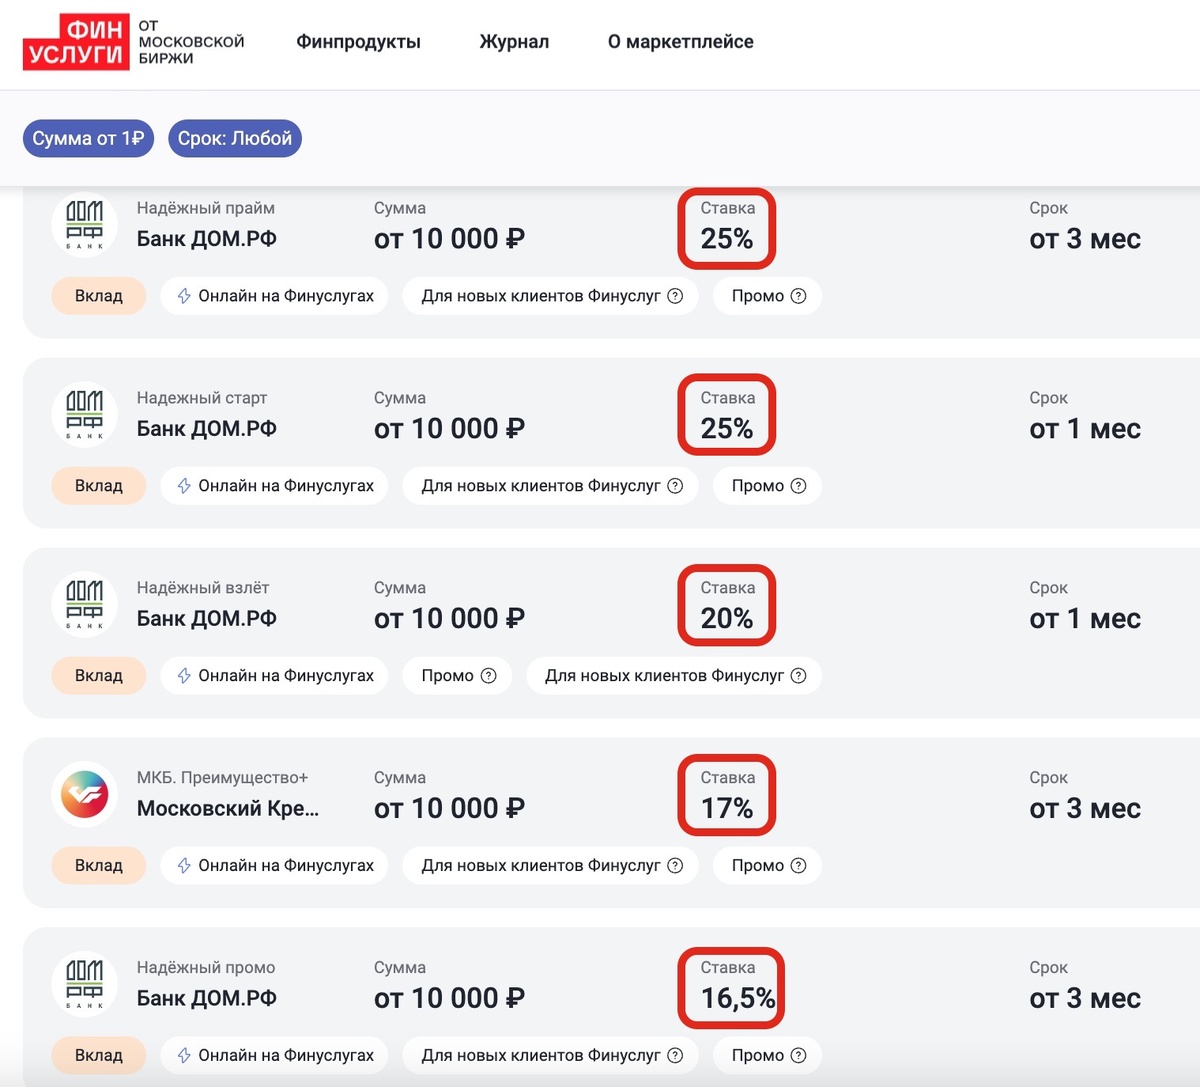Click help icon for new clients, Надёжный взлёт
The image size is (1200, 1087).
tap(798, 676)
